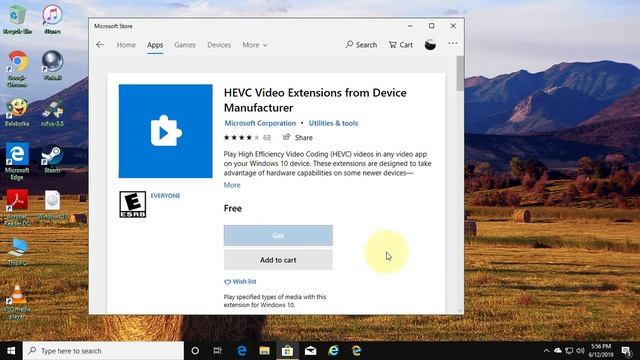This screenshot has width=640, height=360.
Task: Expand the More dropdown in Store navigation
Action: [255, 45]
